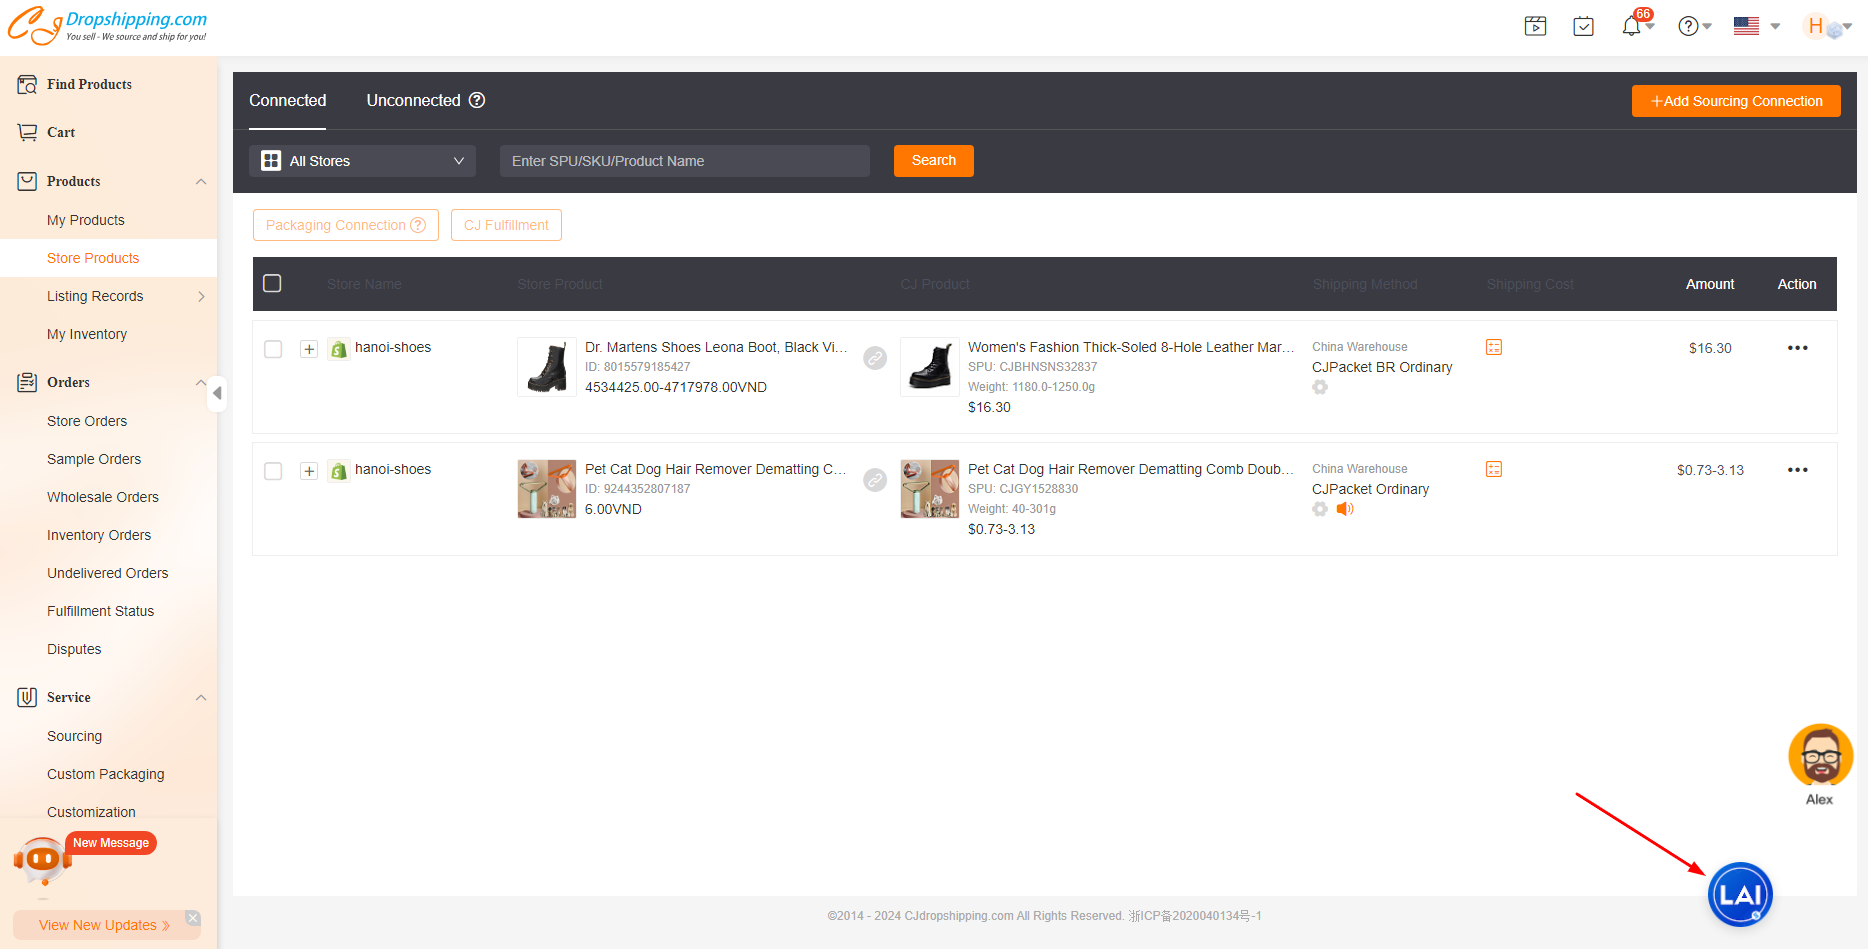Open Sourcing under Service
The image size is (1868, 949).
[75, 736]
